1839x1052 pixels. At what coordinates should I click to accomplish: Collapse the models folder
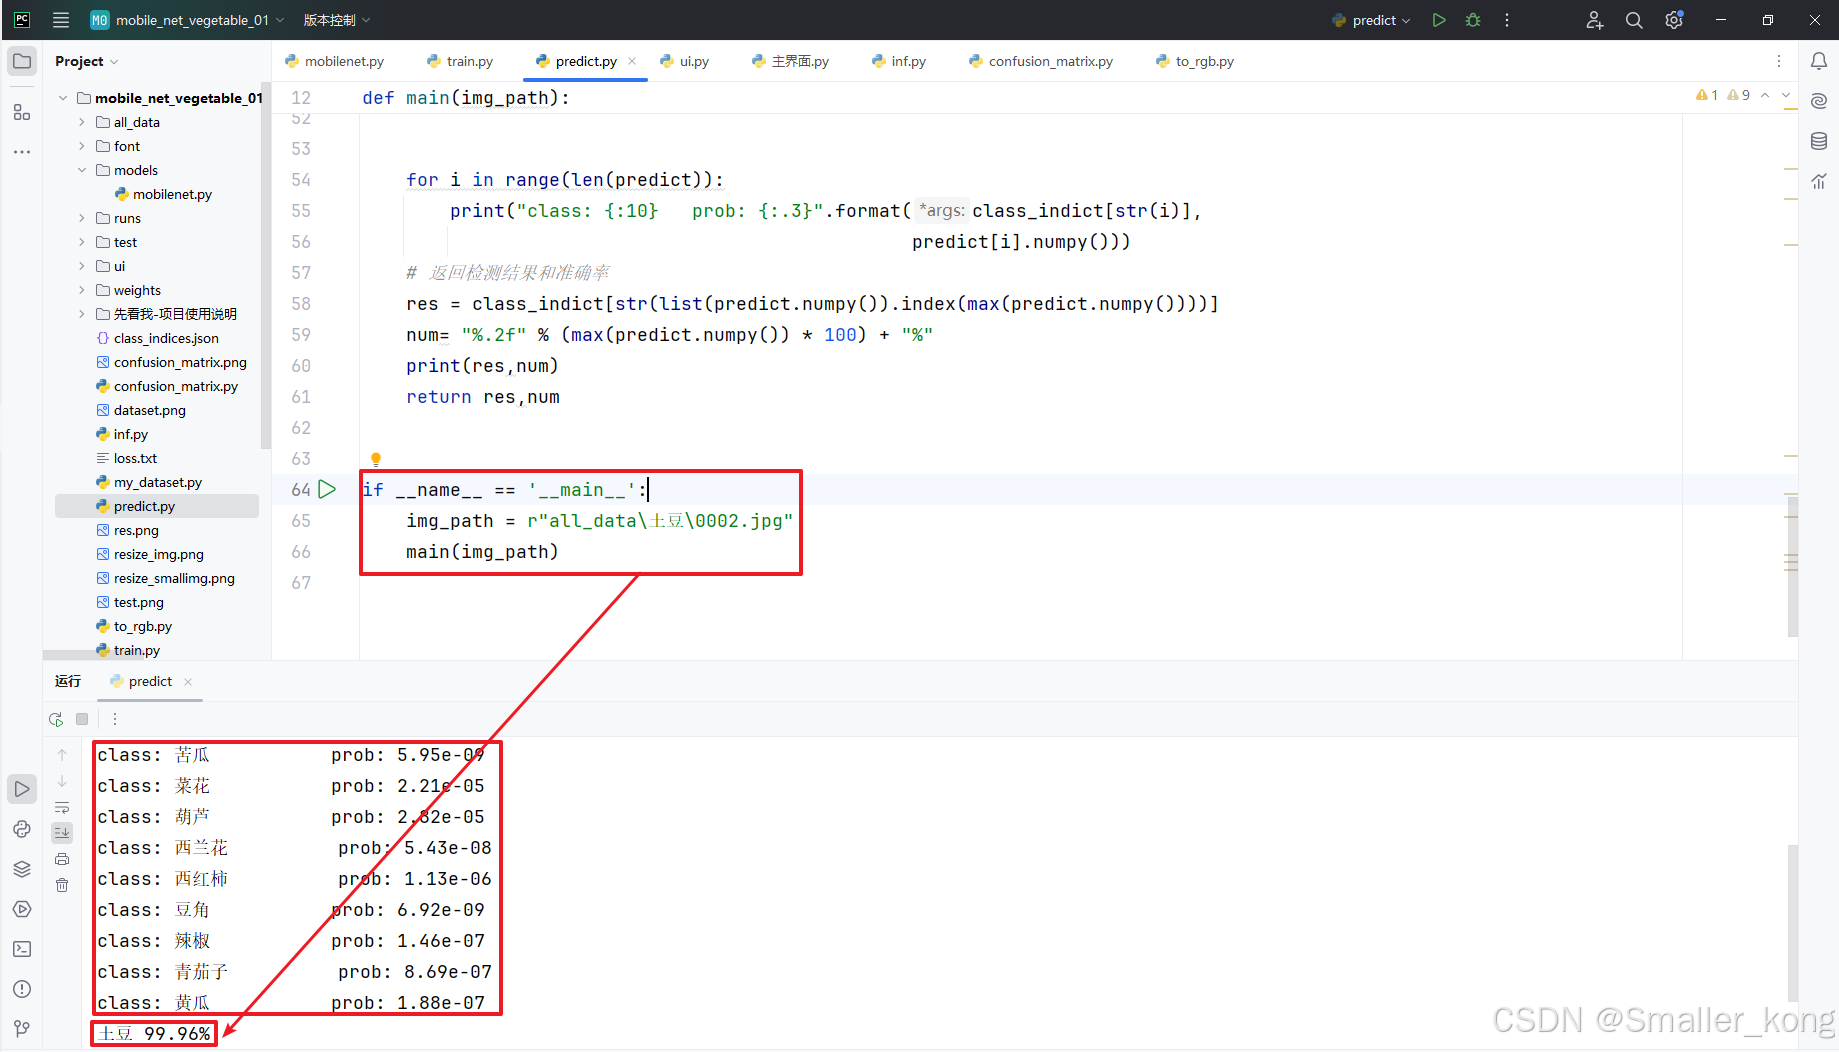pyautogui.click(x=82, y=170)
